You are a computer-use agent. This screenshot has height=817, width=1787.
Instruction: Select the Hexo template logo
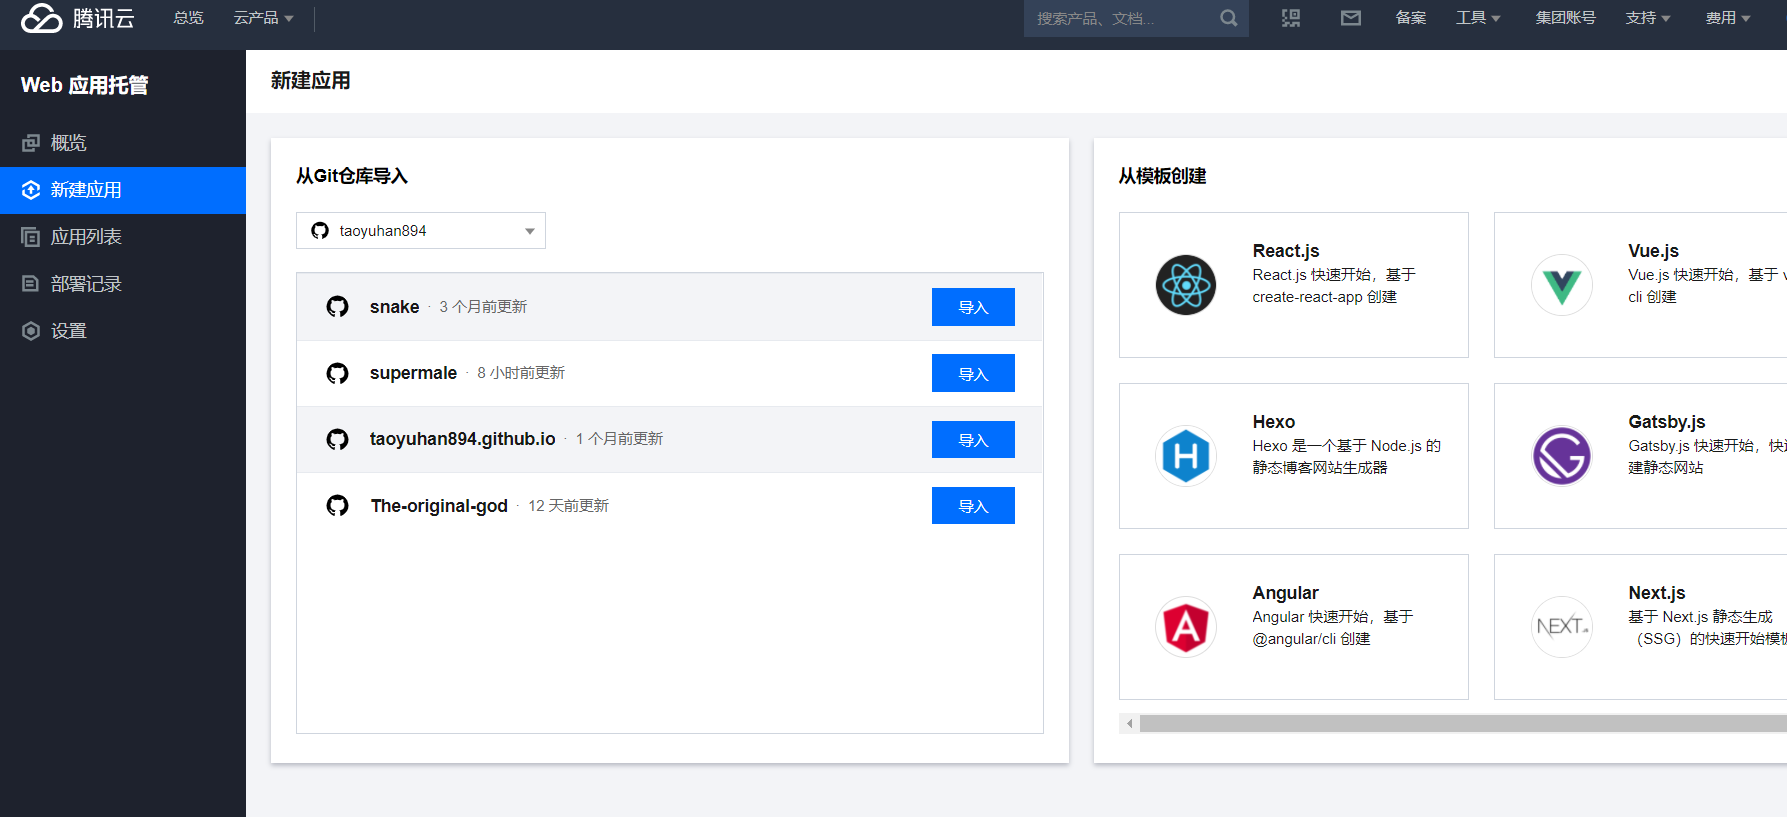coord(1186,456)
